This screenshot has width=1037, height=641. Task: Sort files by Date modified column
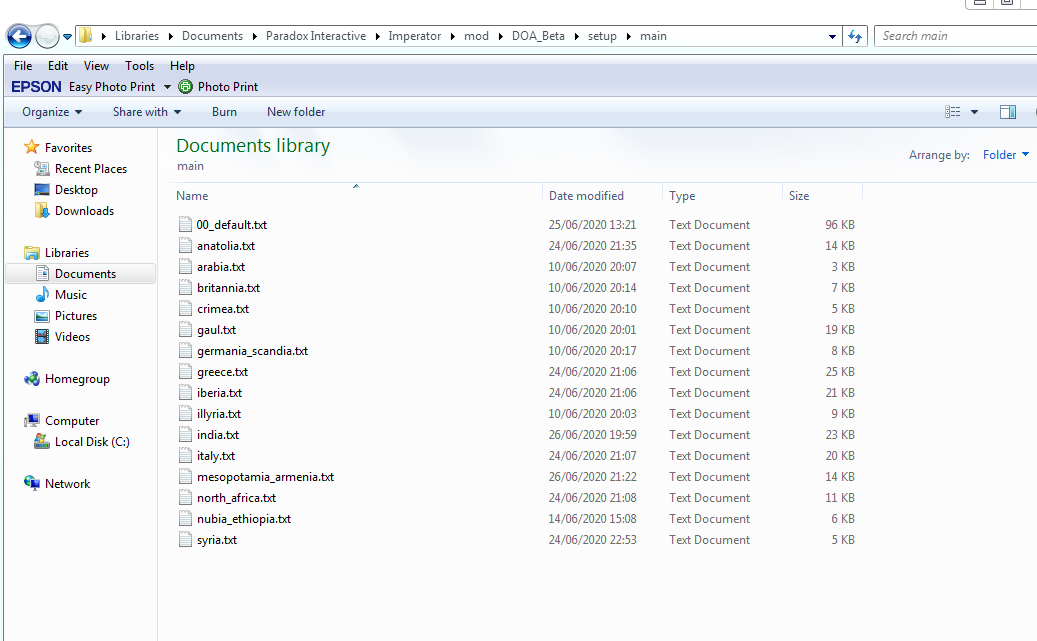click(x=586, y=196)
